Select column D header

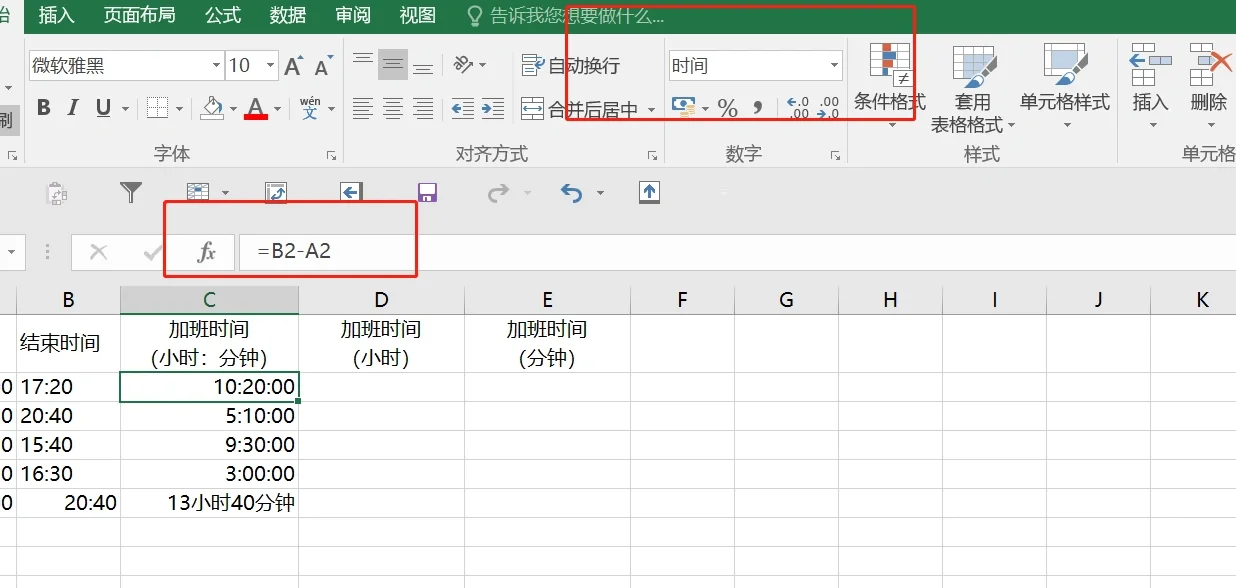pos(381,300)
